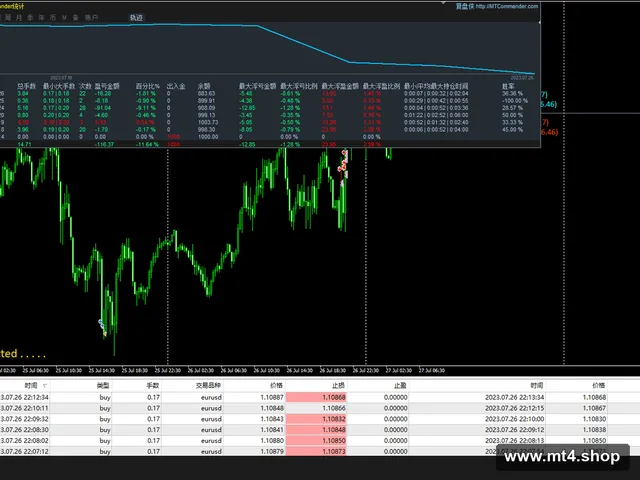The height and width of the screenshot is (480, 640).
Task: Sort stats by 百分比% column
Action: (147, 86)
